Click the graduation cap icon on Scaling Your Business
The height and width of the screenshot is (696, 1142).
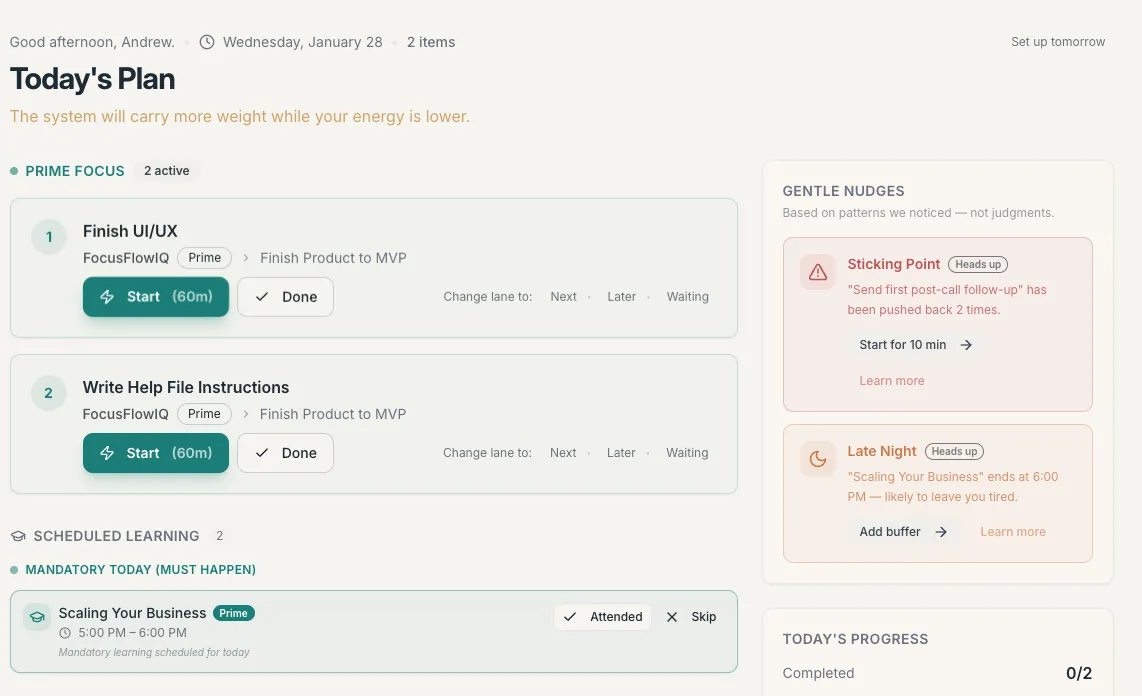pyautogui.click(x=37, y=617)
